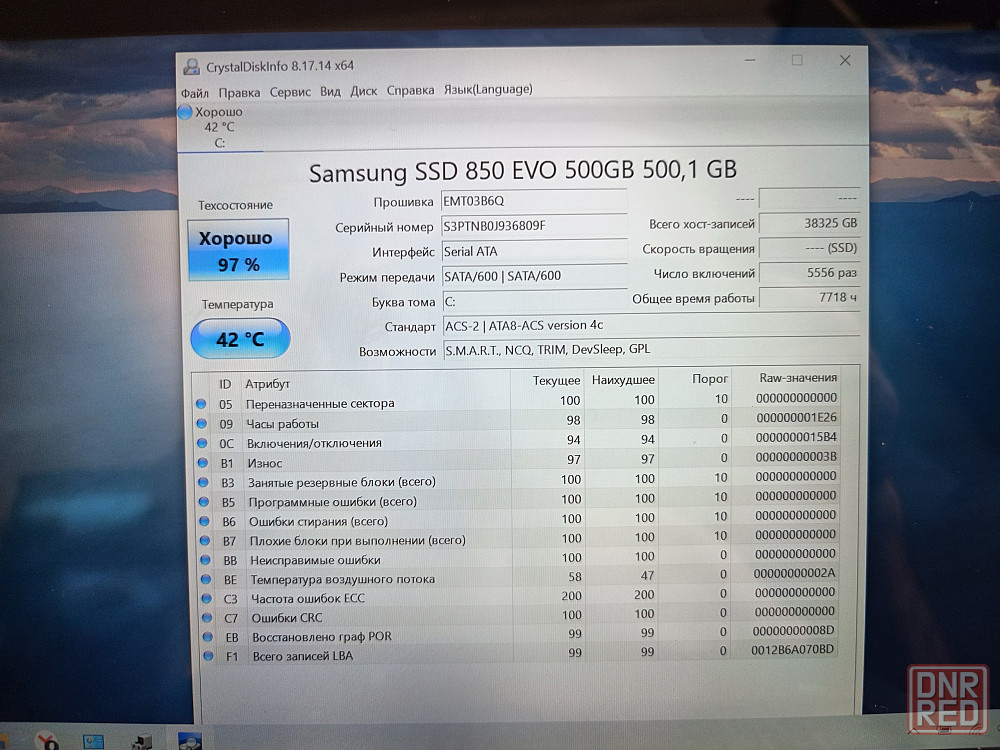Click the model title Samsung SSD 850 EVO
Image resolution: width=1000 pixels, height=750 pixels.
click(523, 171)
